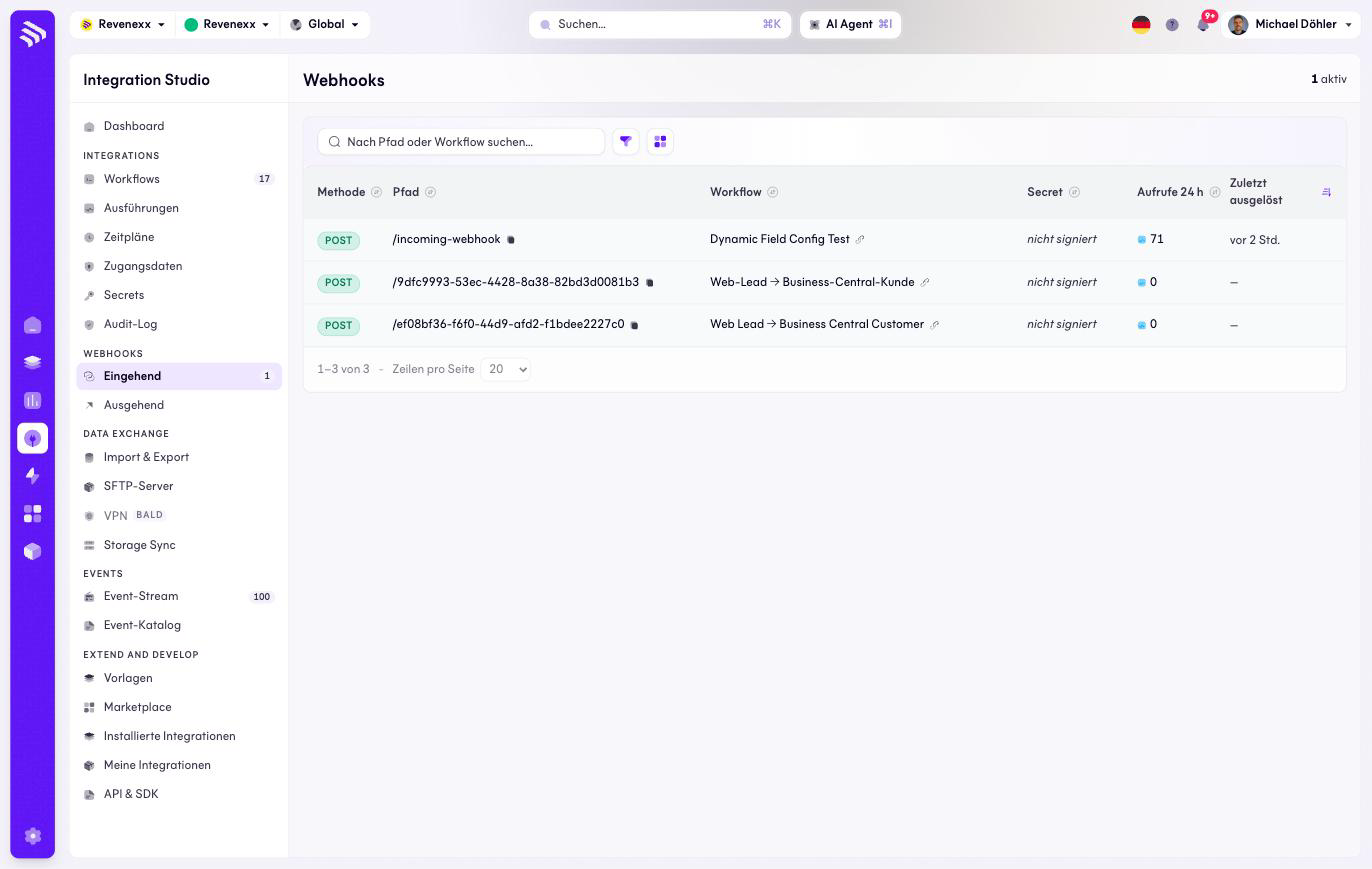Select Eingehend webhooks

(x=179, y=376)
